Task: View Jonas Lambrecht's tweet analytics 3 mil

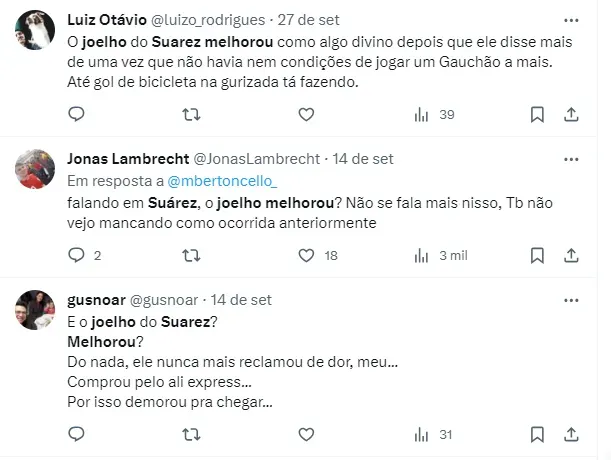Action: click(434, 255)
